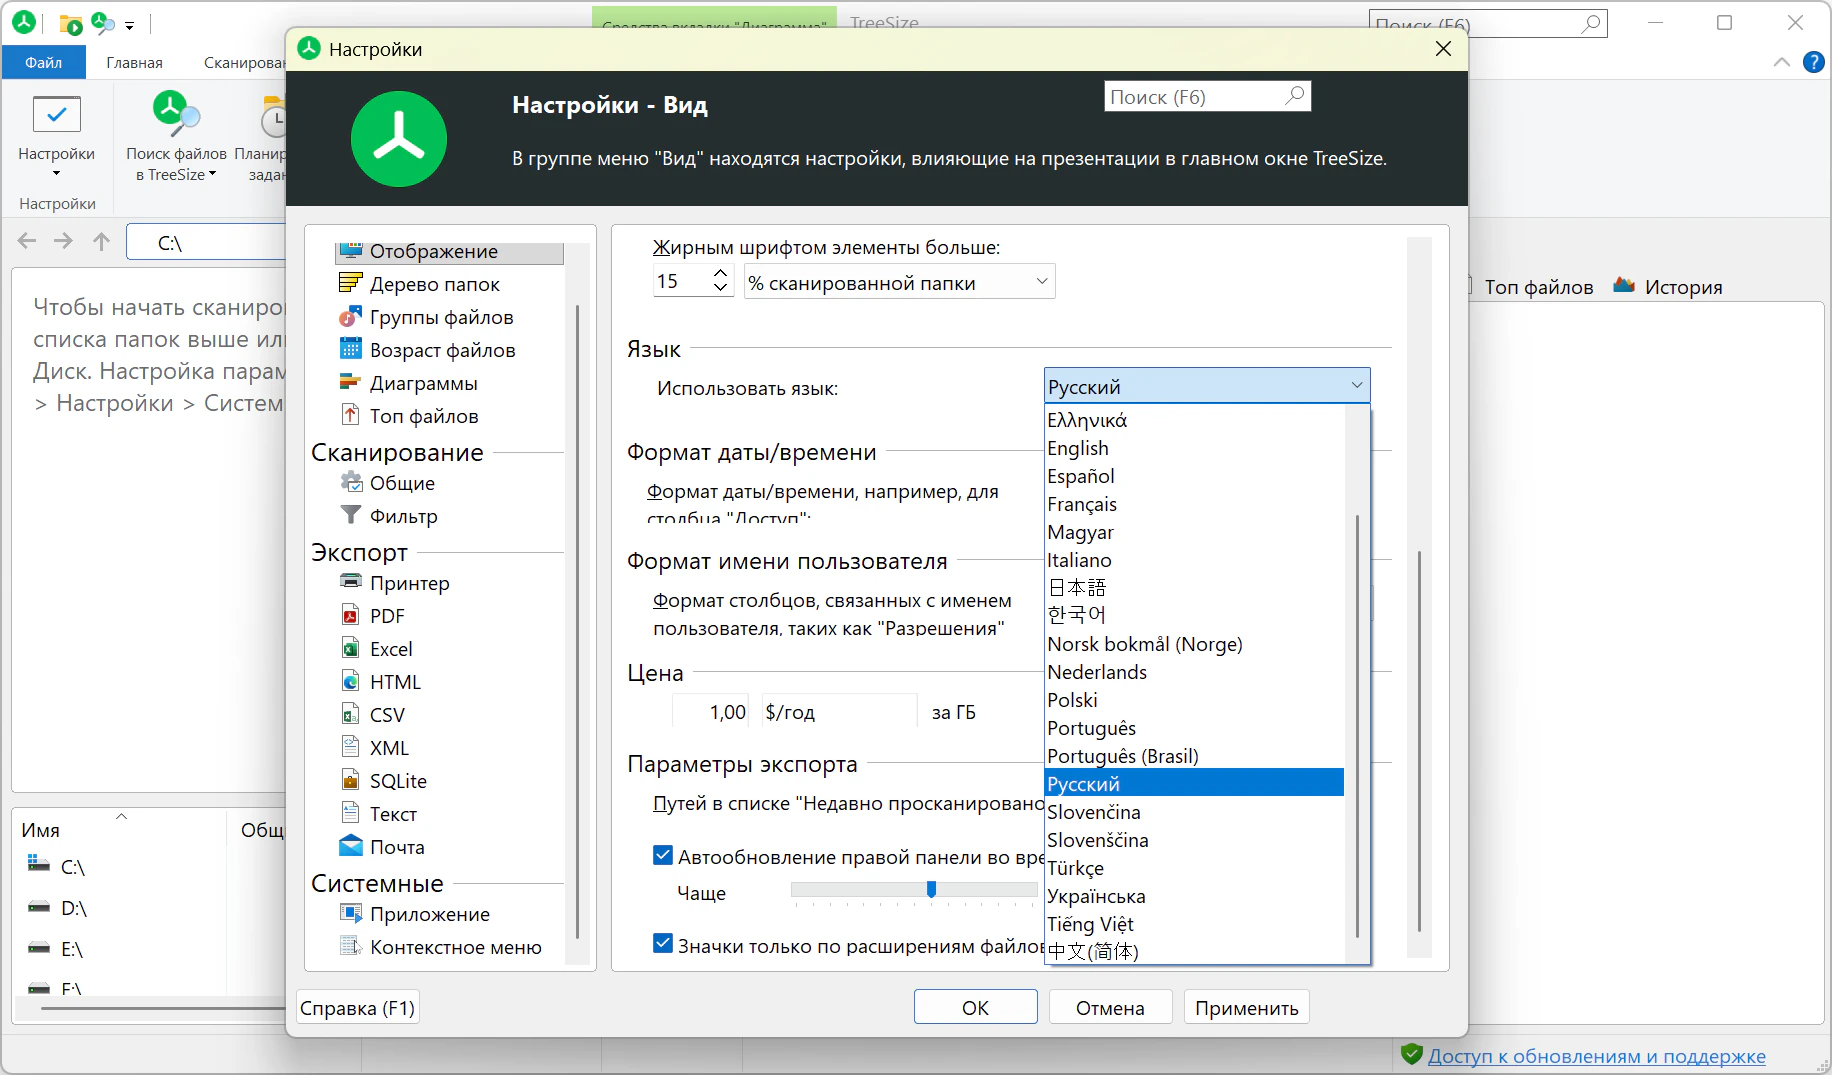Disable Автообновление правой панели checkbox
The height and width of the screenshot is (1075, 1832).
coord(663,856)
